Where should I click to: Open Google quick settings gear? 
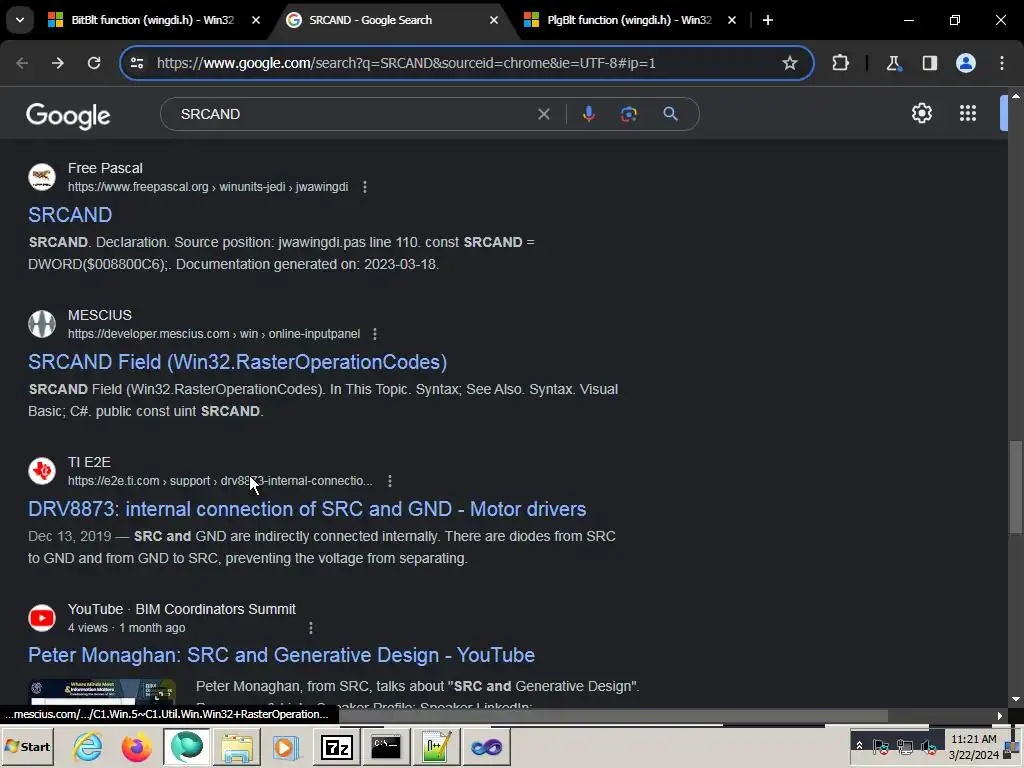921,113
